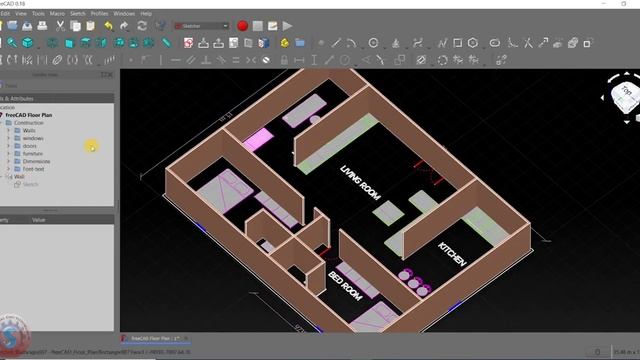Expand the furniture group

click(x=8, y=154)
